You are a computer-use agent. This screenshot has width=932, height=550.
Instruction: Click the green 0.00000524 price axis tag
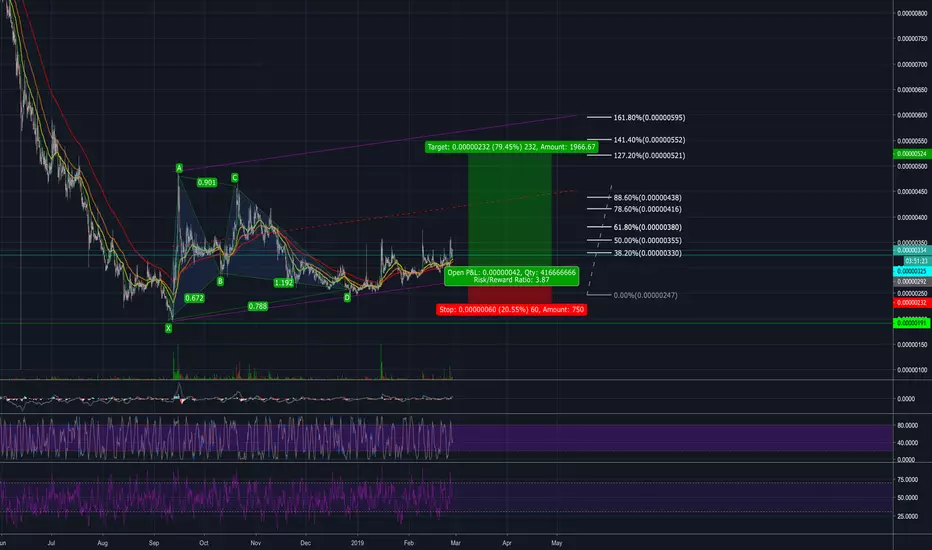(912, 154)
